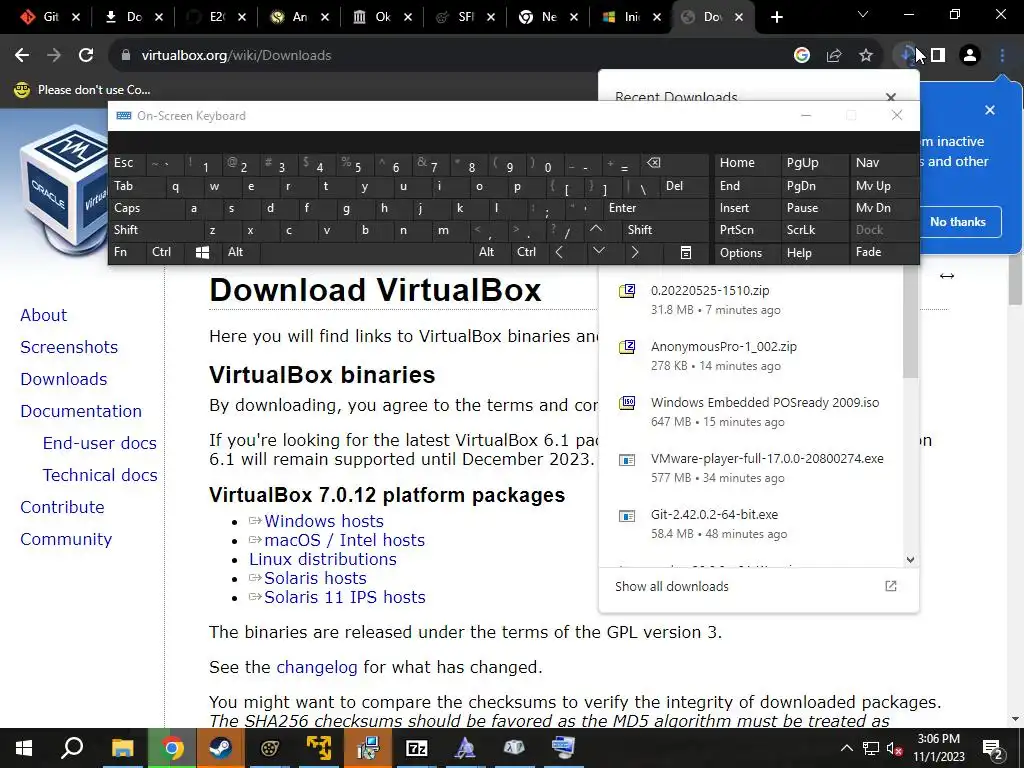
Task: Open Show all downloads external icon
Action: point(891,586)
